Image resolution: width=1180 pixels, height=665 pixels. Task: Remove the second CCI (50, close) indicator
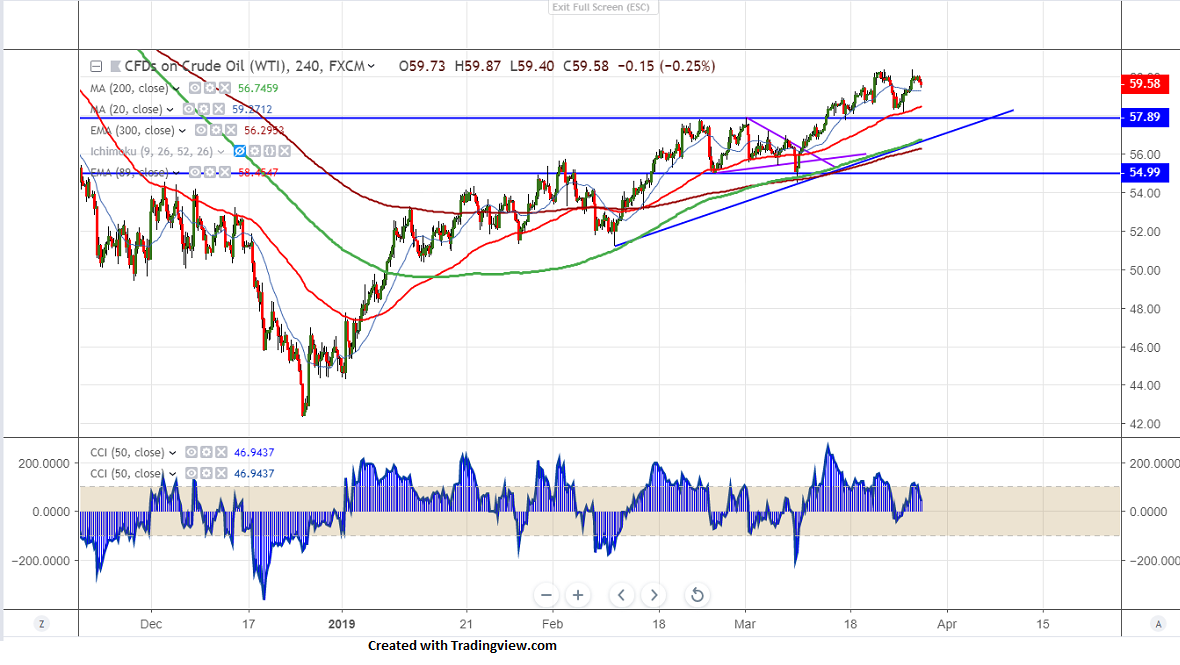221,473
